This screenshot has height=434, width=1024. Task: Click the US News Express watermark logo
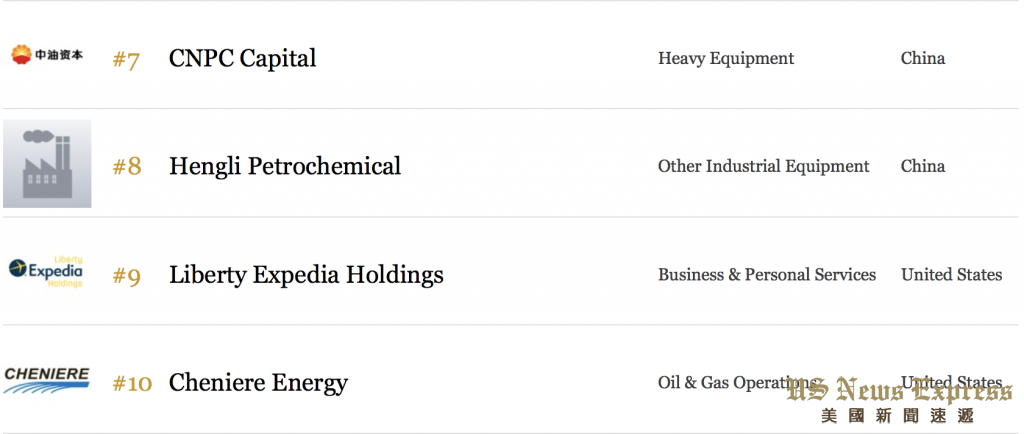click(x=899, y=400)
